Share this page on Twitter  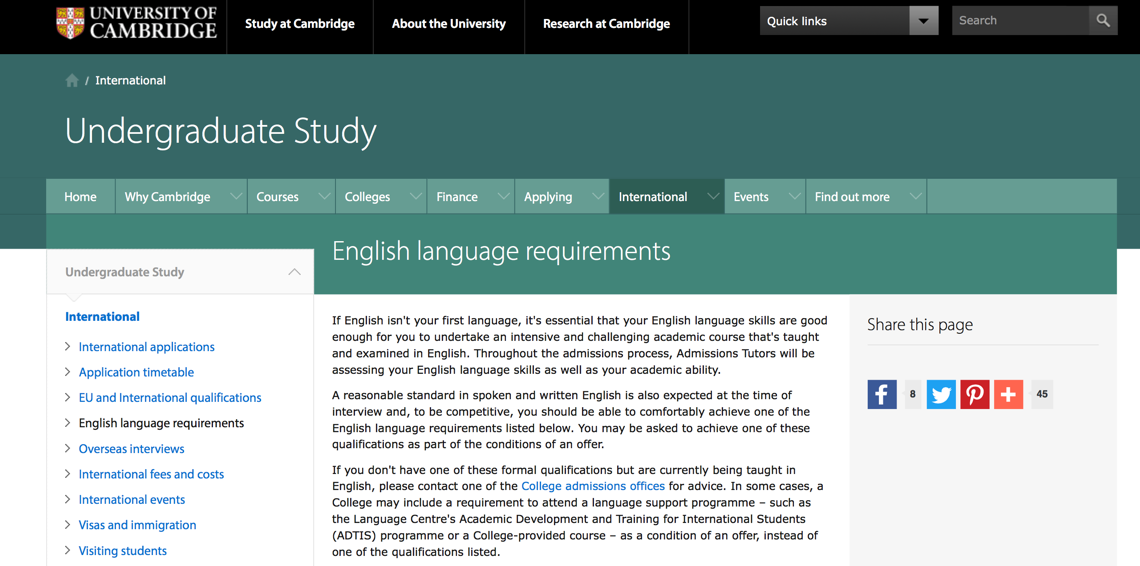click(942, 394)
